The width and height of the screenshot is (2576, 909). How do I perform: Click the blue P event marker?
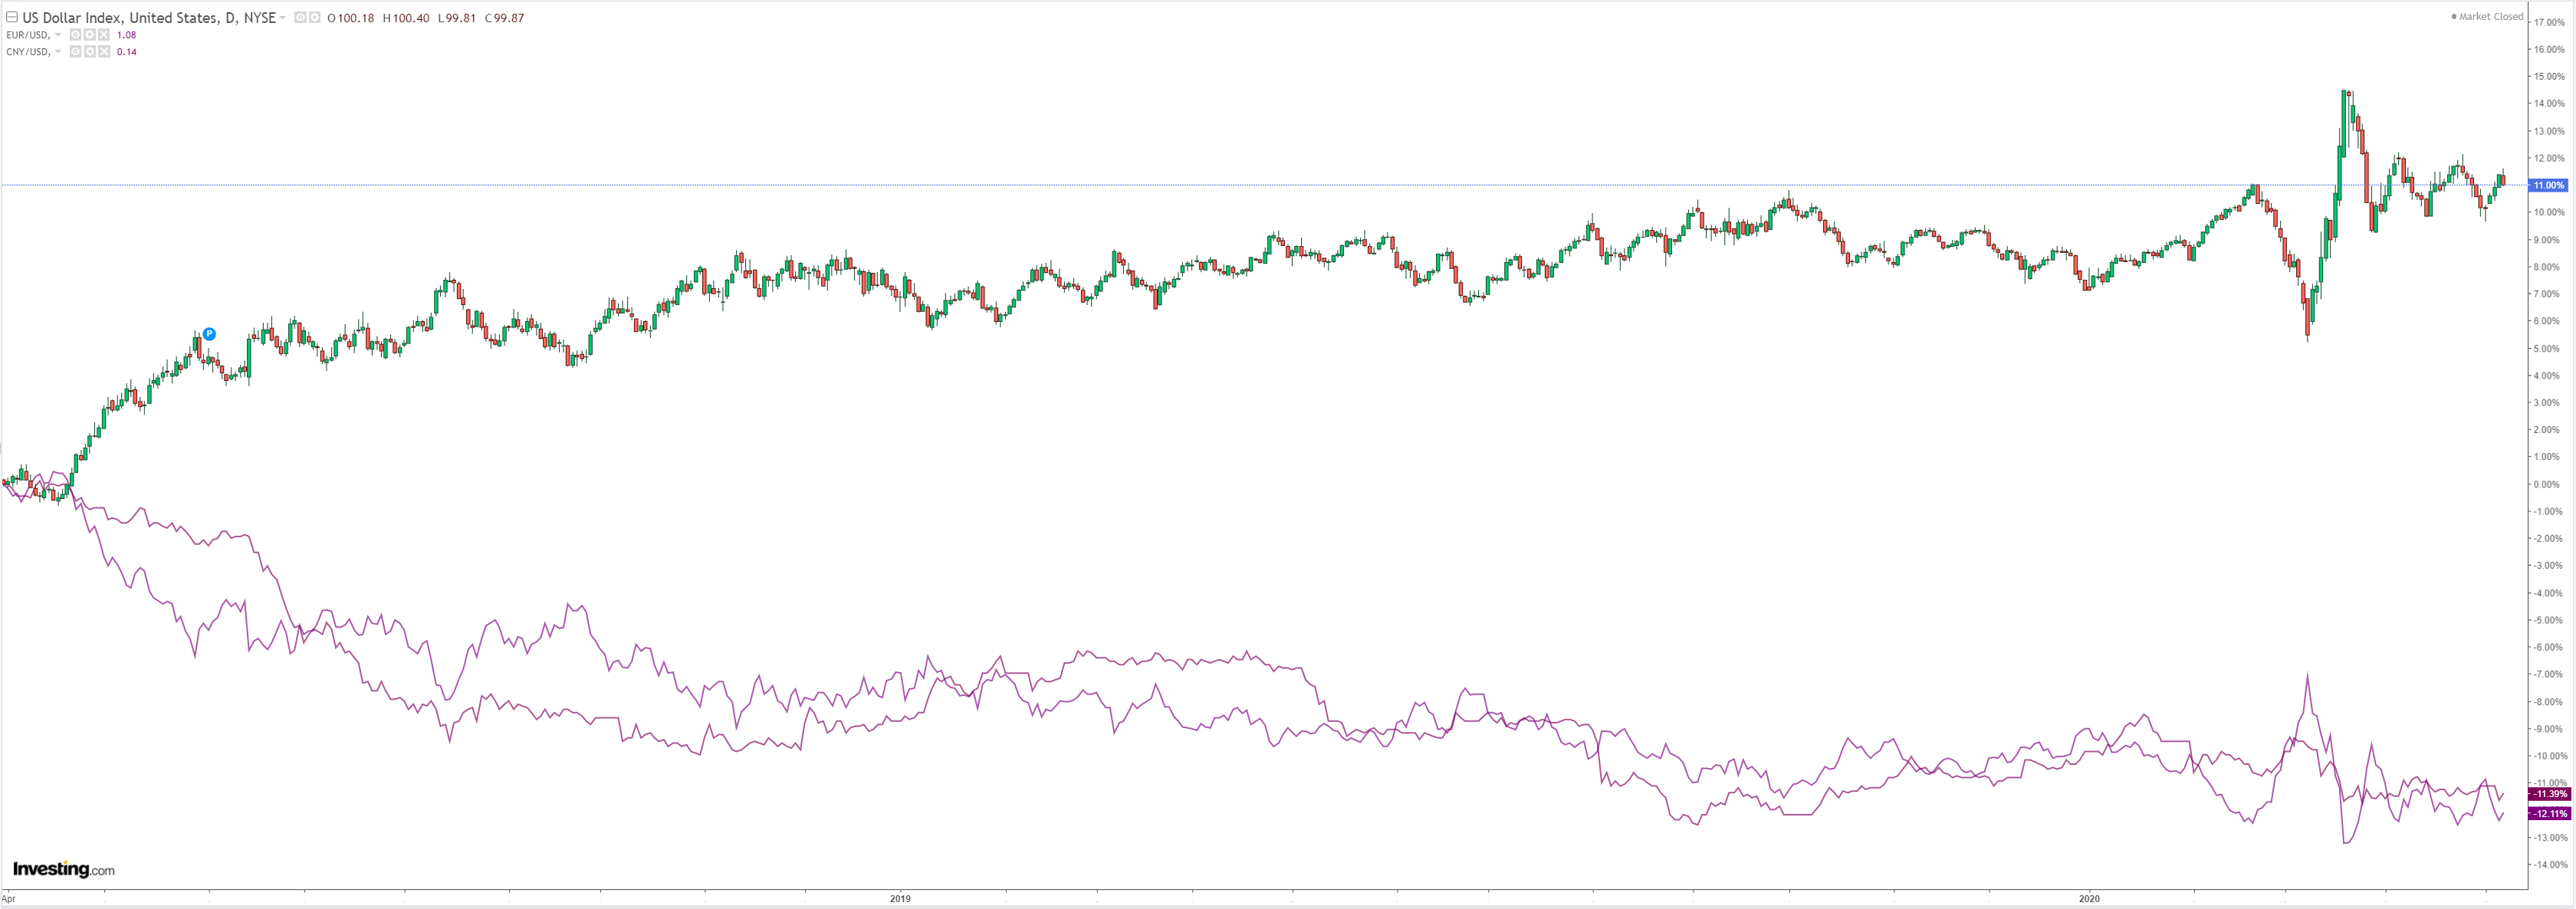(209, 334)
